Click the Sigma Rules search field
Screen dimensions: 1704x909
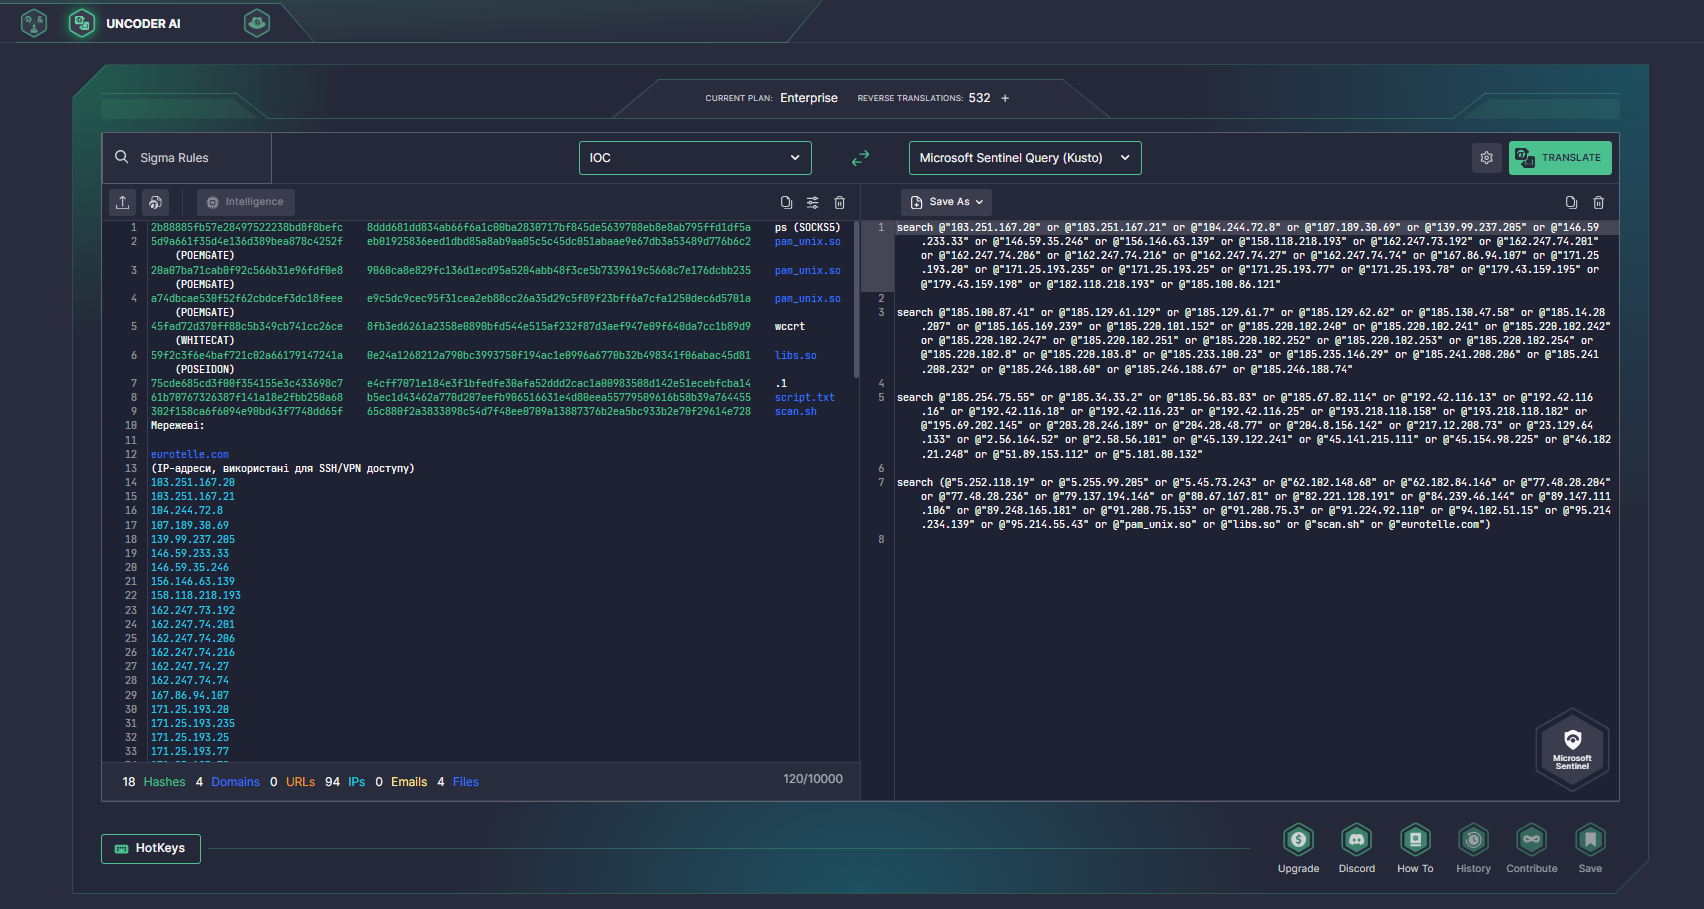tap(186, 158)
